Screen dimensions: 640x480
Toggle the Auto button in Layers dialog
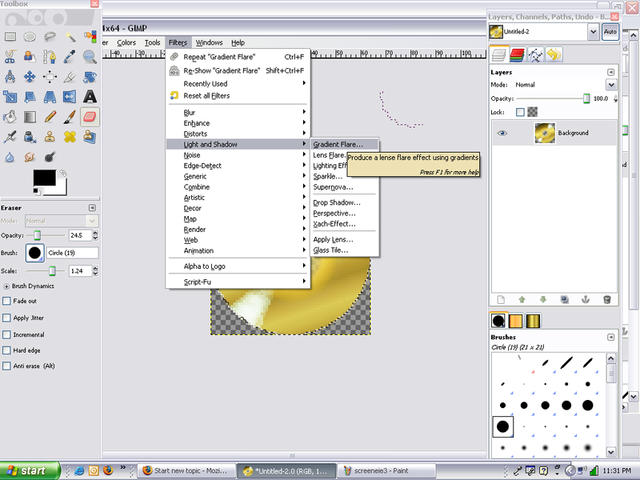click(610, 32)
